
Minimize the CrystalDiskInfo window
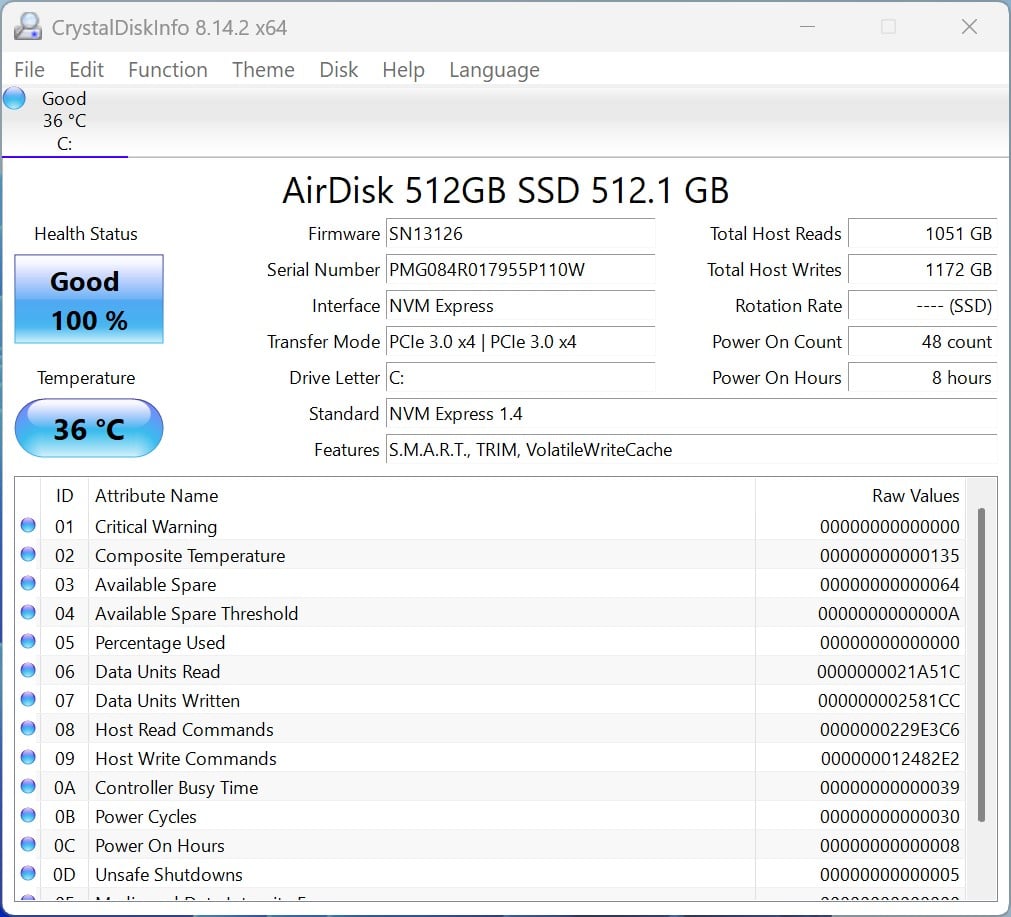click(x=807, y=26)
